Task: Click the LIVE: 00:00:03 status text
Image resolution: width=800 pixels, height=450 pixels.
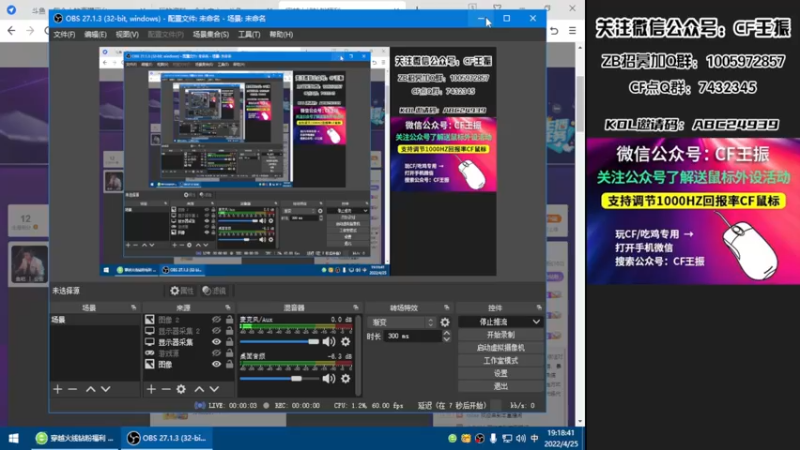Action: pos(233,406)
